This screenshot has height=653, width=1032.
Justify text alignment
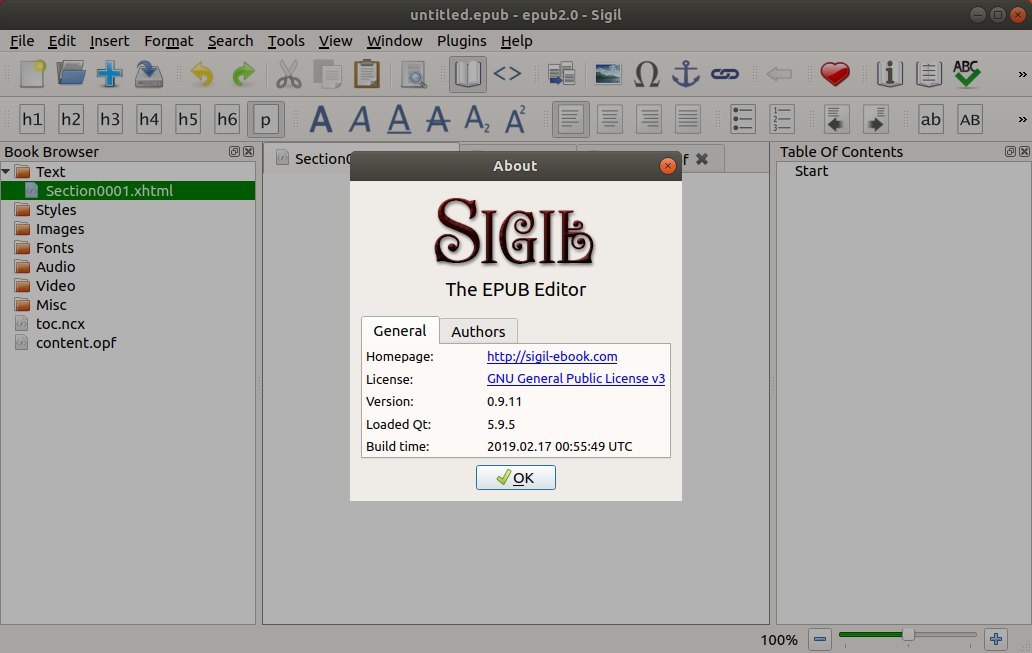coord(688,119)
